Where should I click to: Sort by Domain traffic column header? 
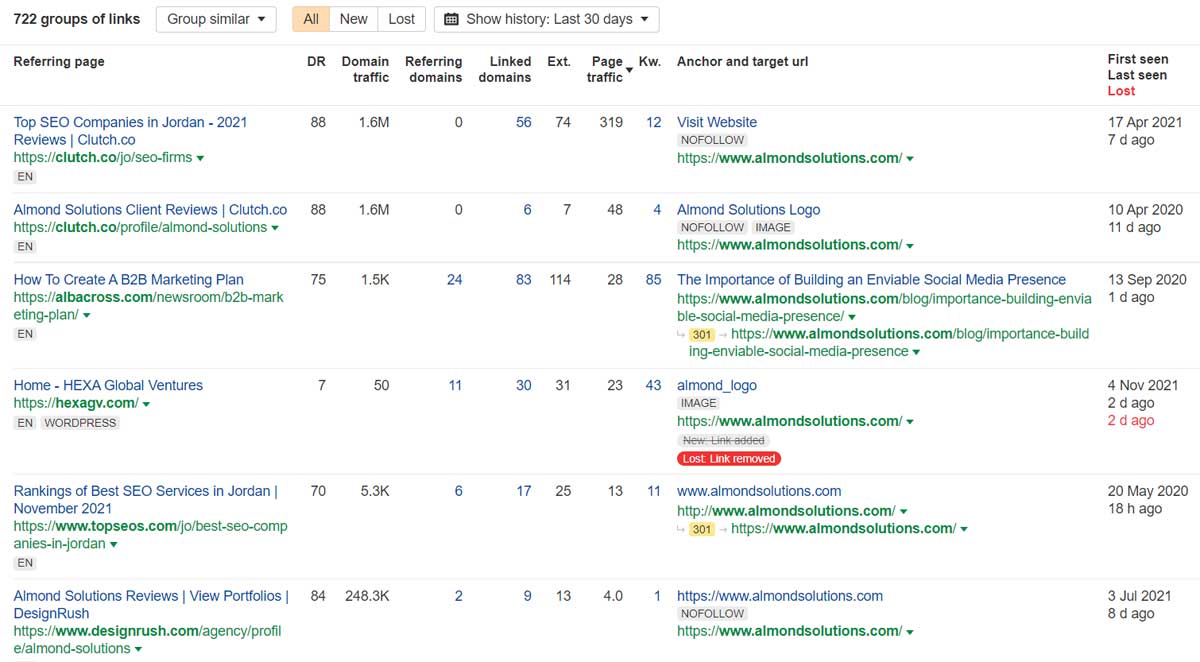click(366, 69)
